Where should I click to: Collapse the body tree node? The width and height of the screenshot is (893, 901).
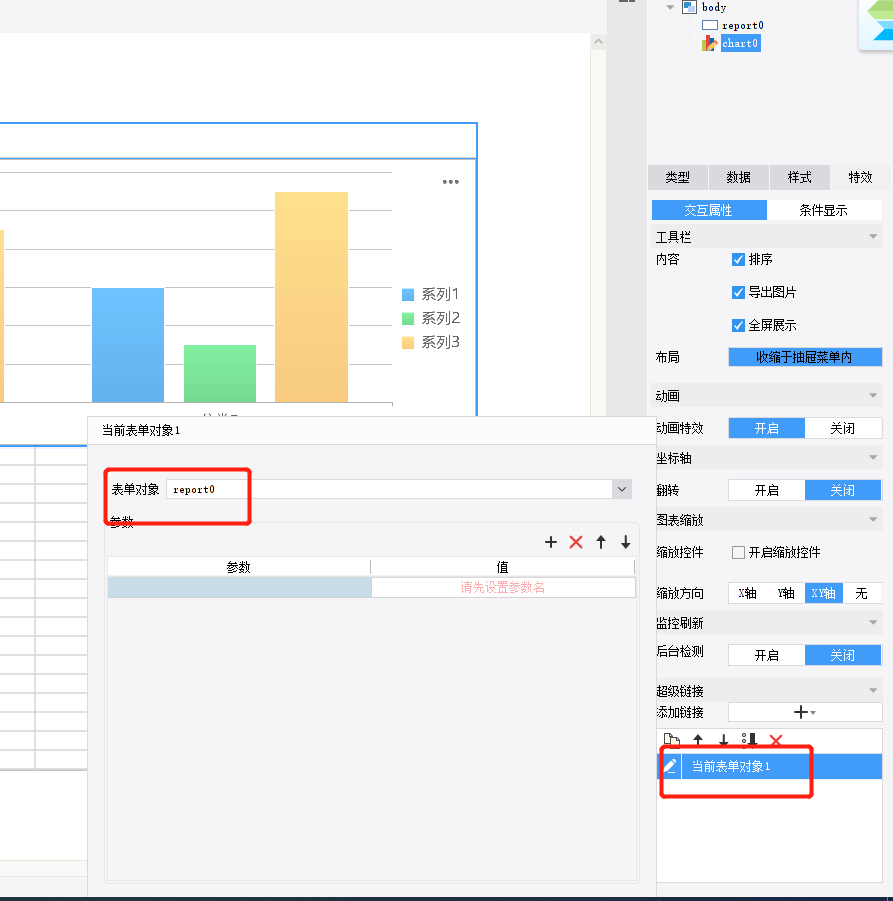coord(670,7)
